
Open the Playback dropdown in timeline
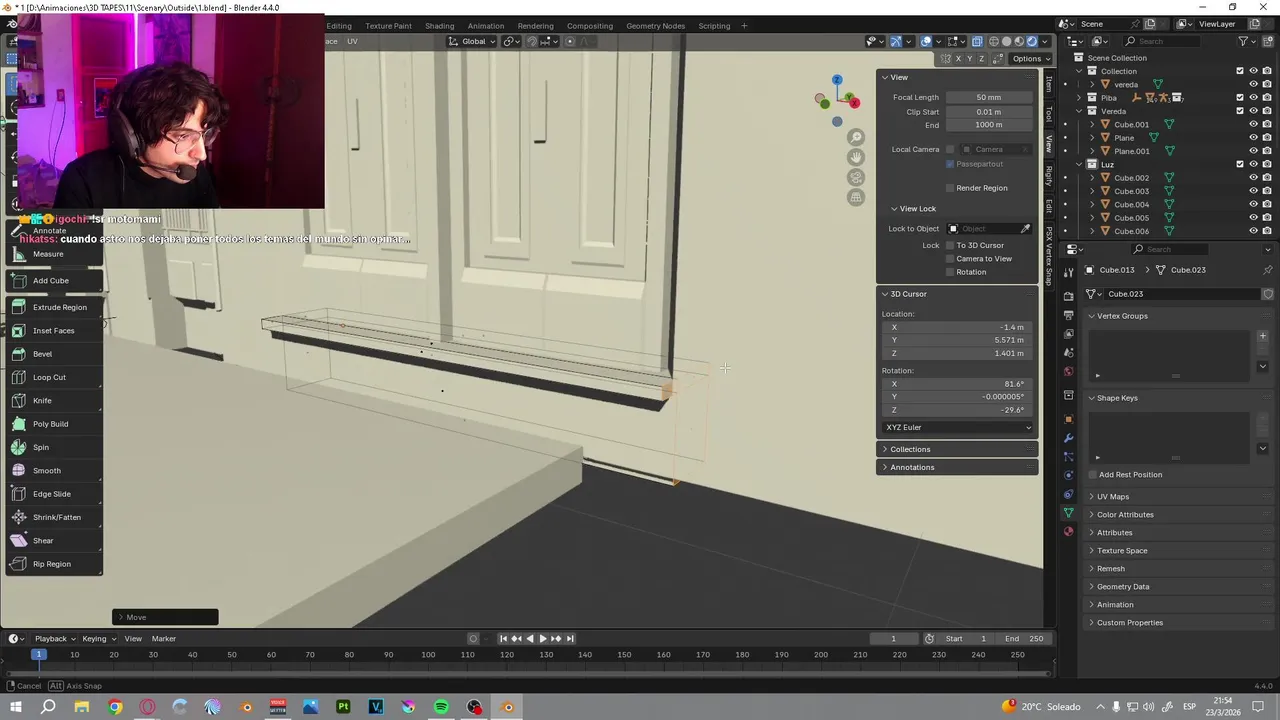click(x=55, y=638)
